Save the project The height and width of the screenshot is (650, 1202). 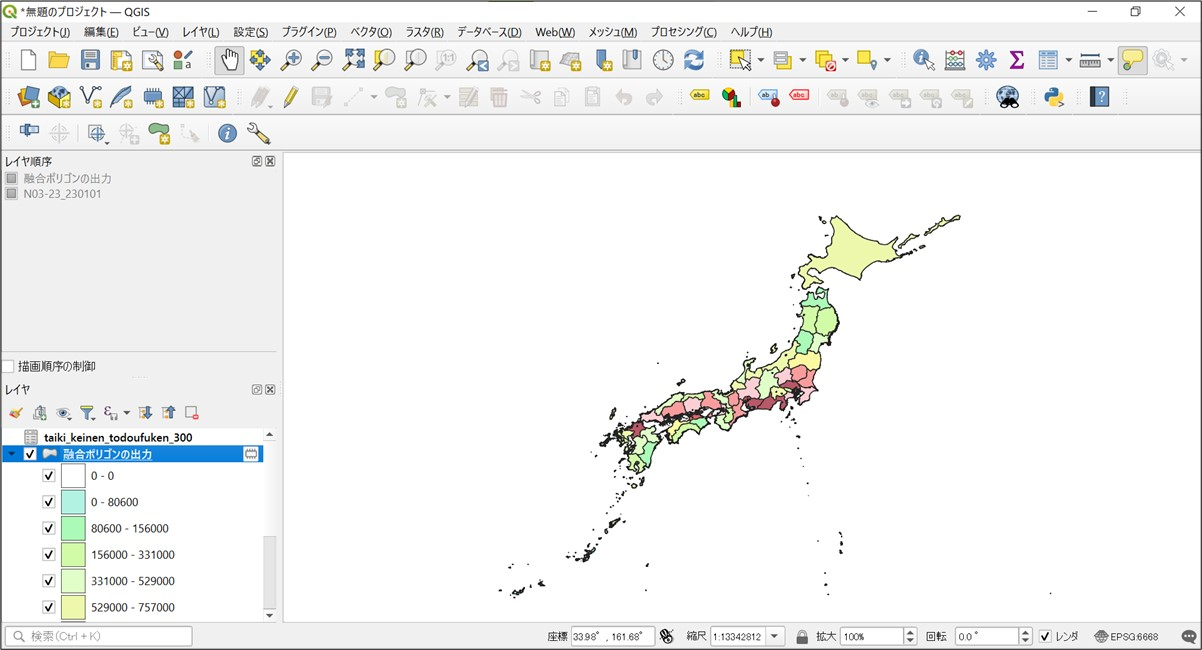pos(90,60)
